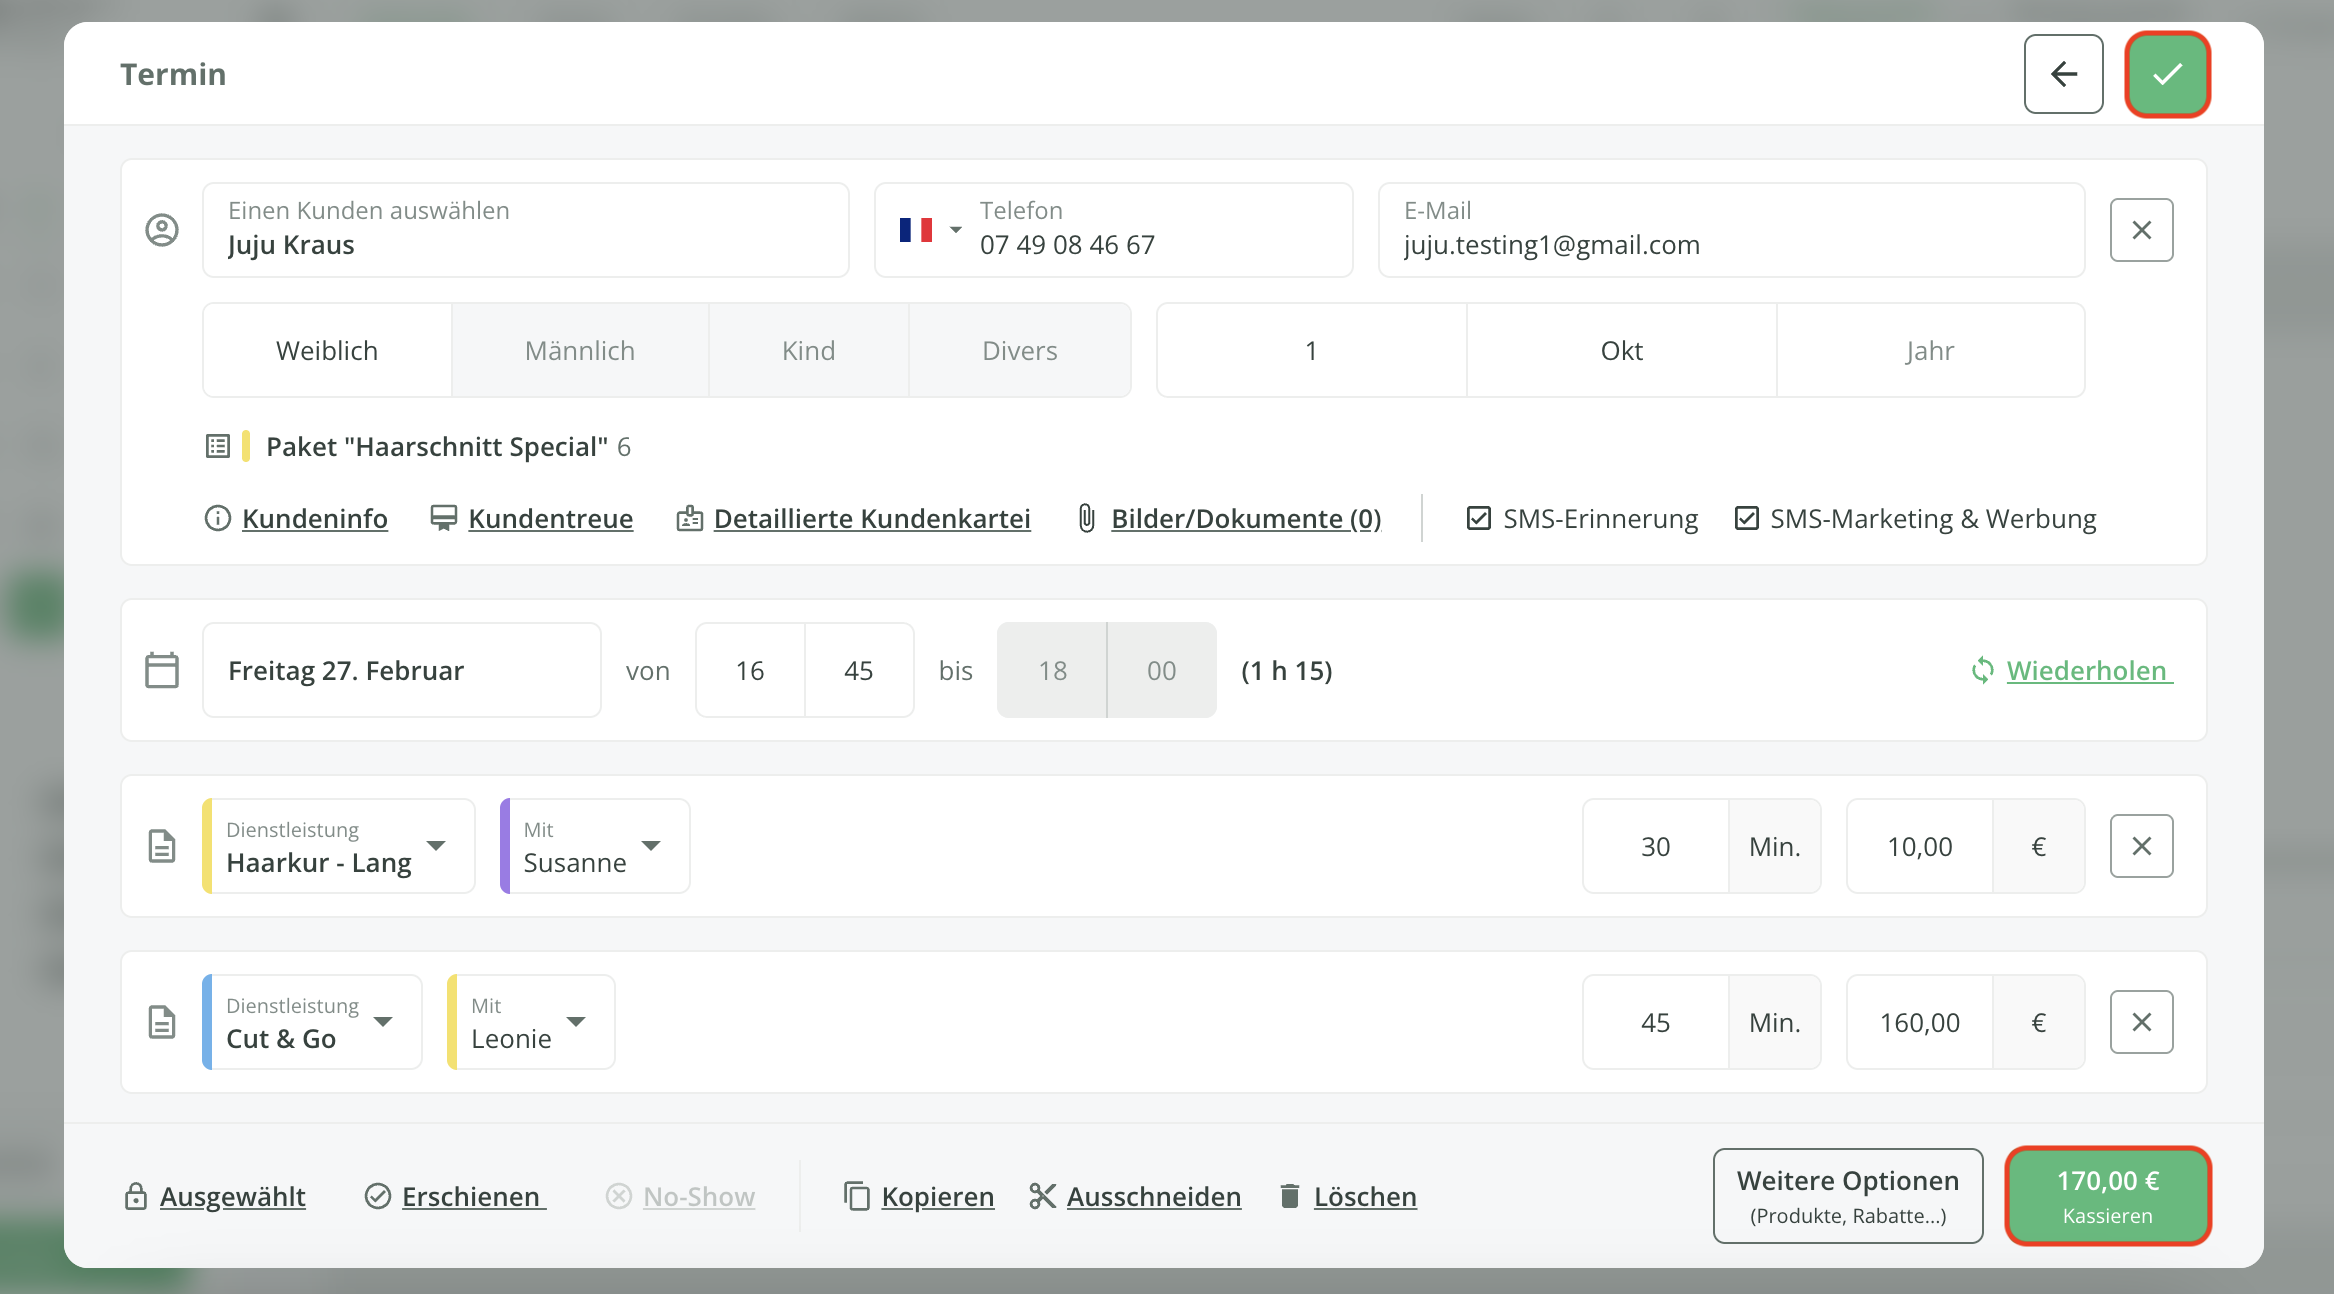
Task: Open the Kundentreue link
Action: pos(550,518)
